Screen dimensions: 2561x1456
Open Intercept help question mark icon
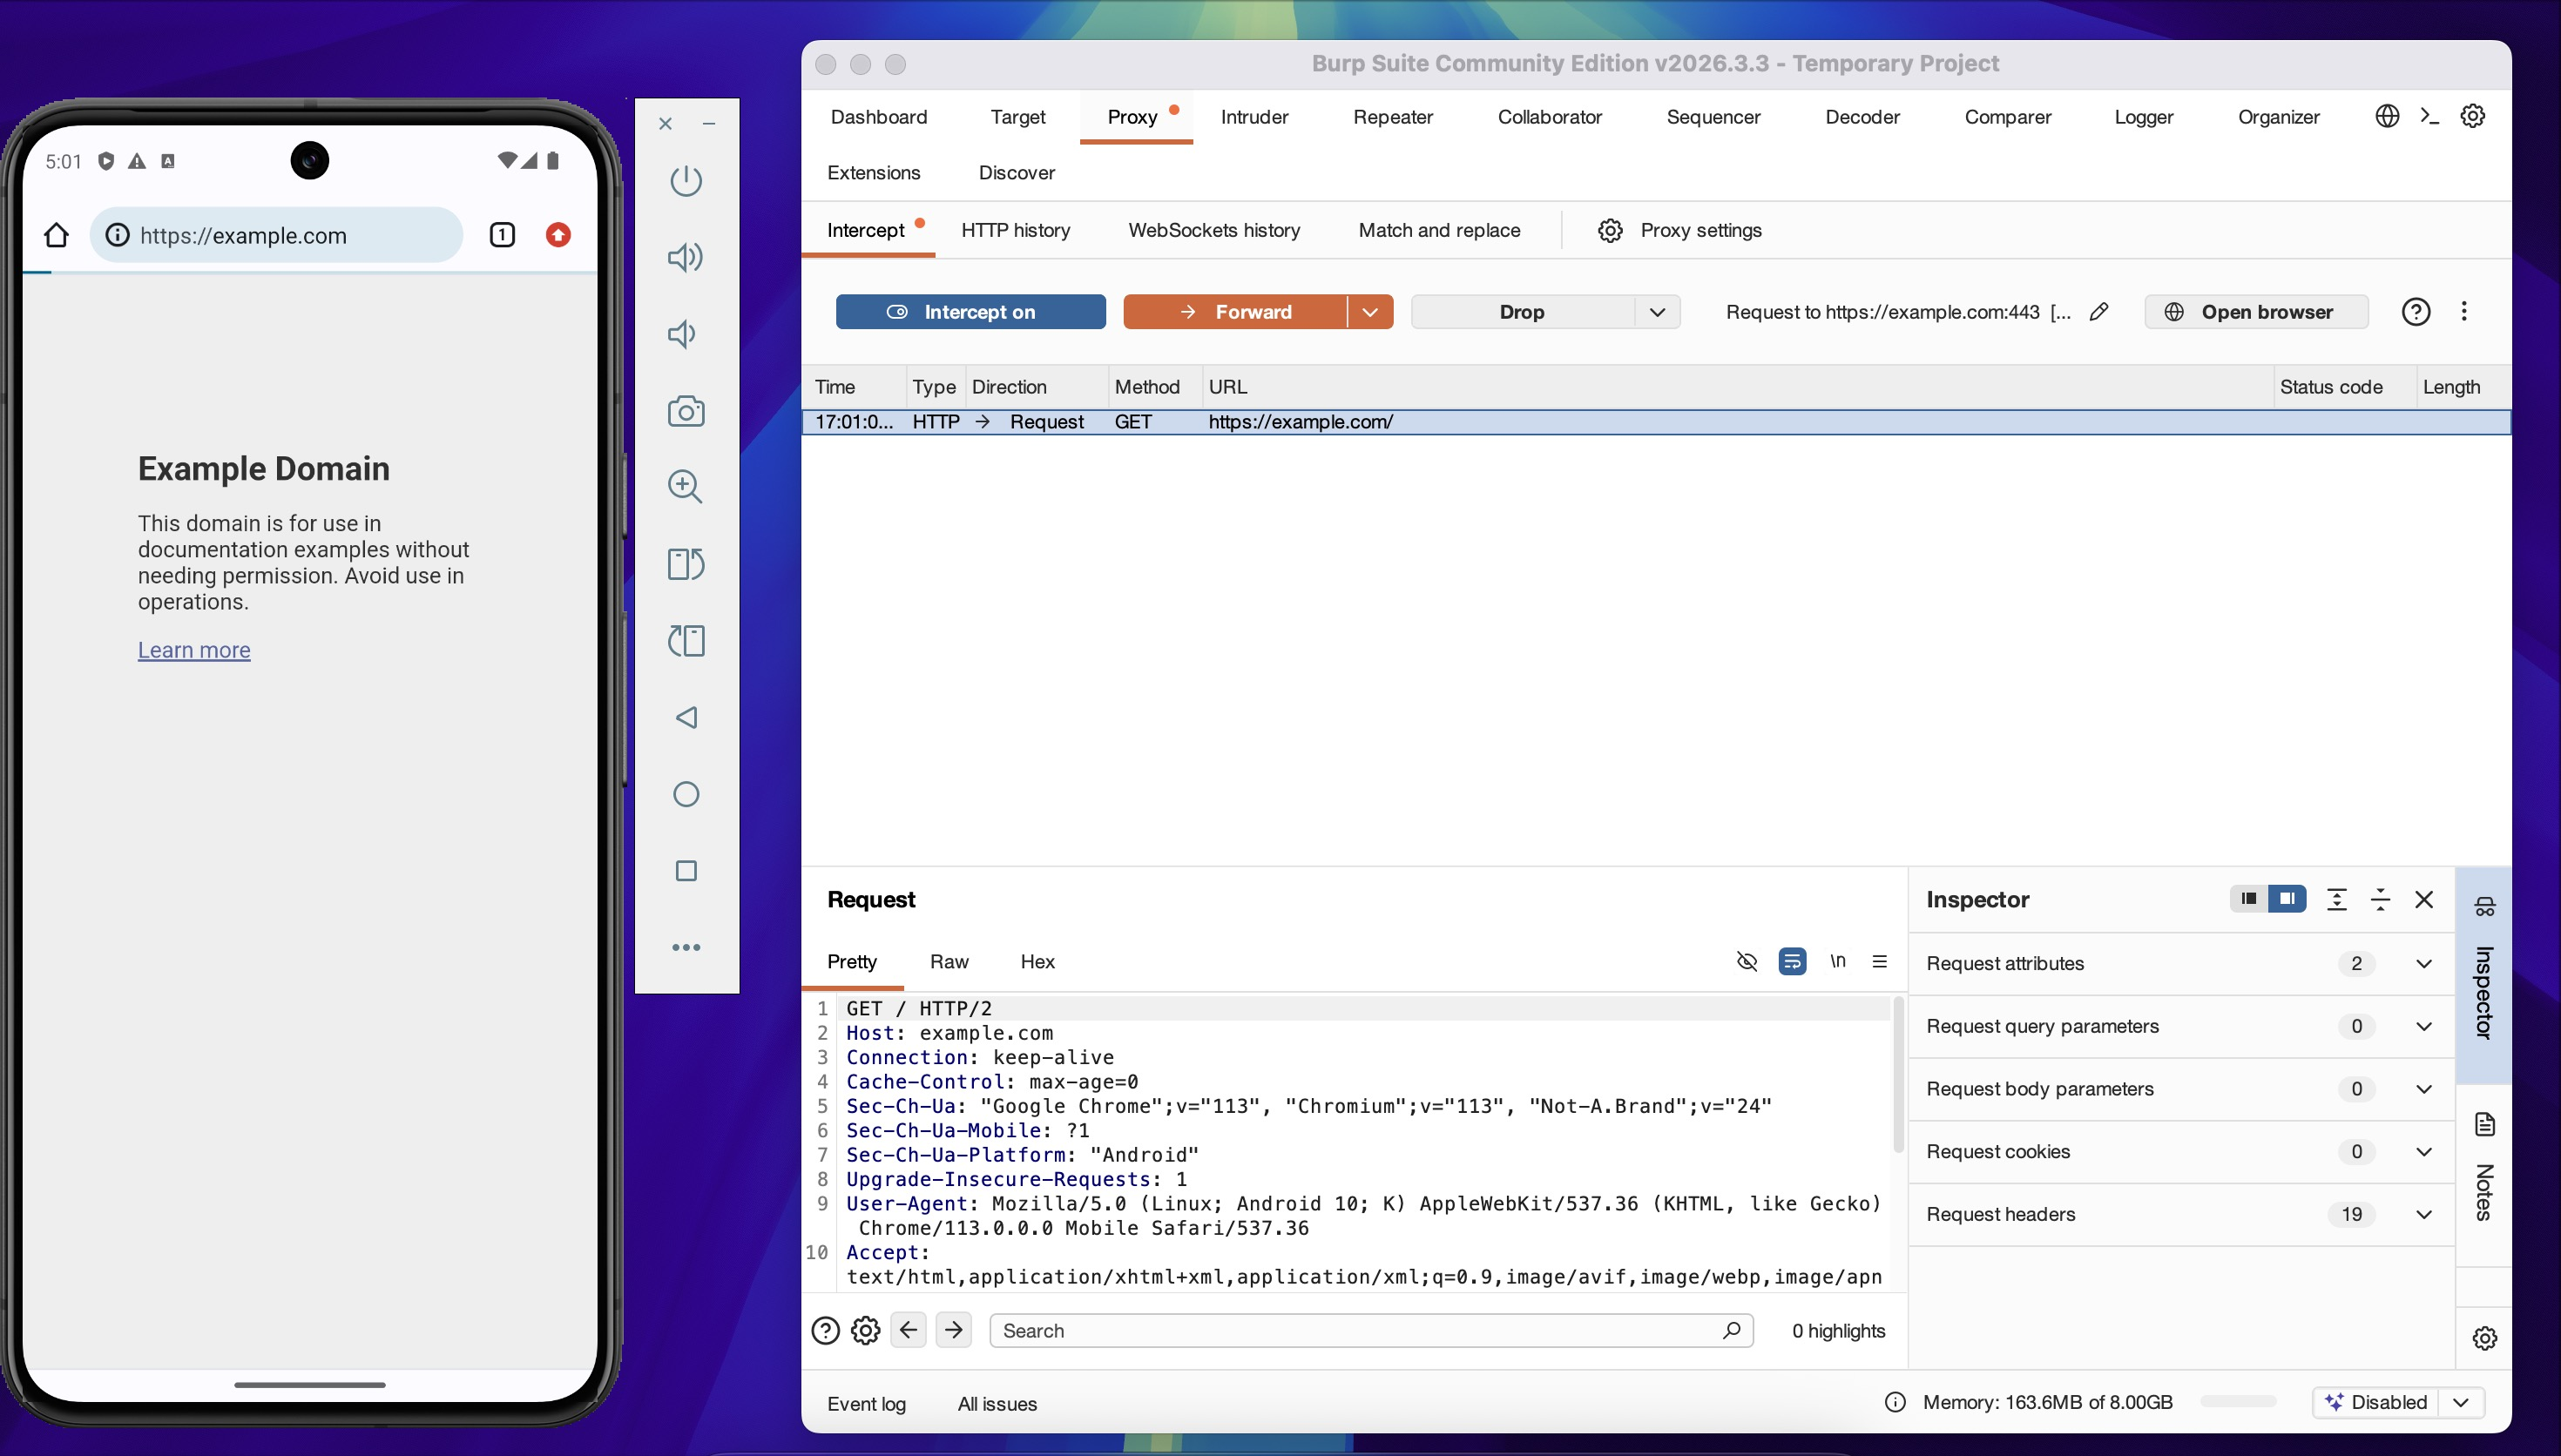(x=2416, y=312)
